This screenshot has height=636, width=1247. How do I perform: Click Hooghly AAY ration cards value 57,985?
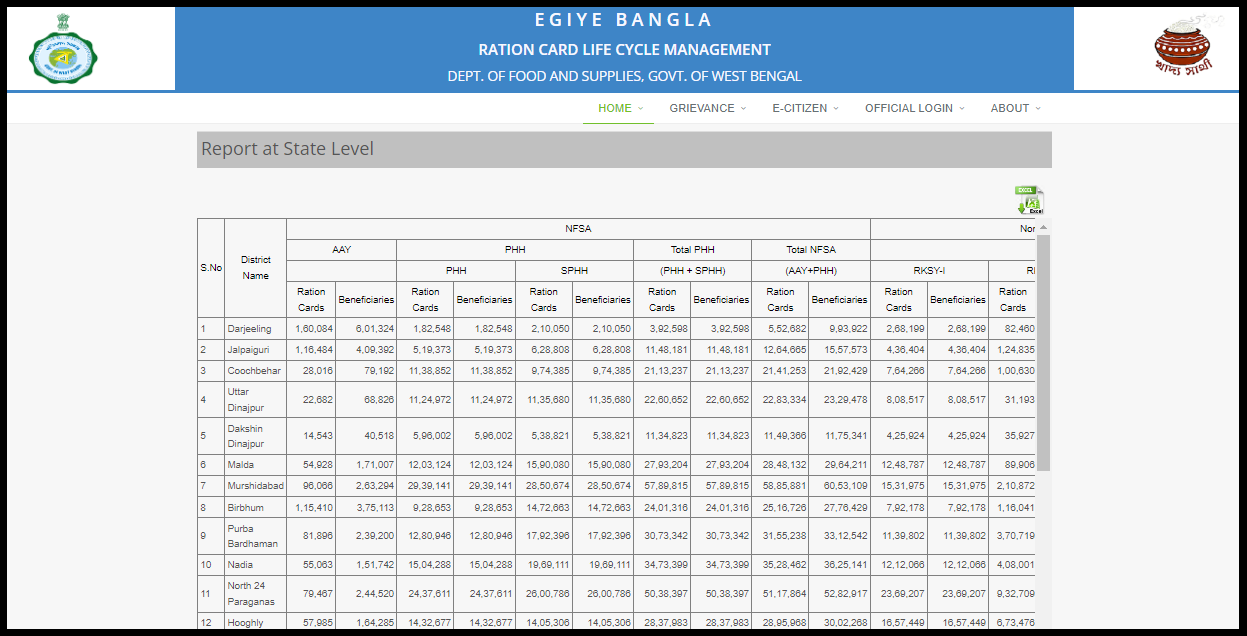[x=317, y=623]
